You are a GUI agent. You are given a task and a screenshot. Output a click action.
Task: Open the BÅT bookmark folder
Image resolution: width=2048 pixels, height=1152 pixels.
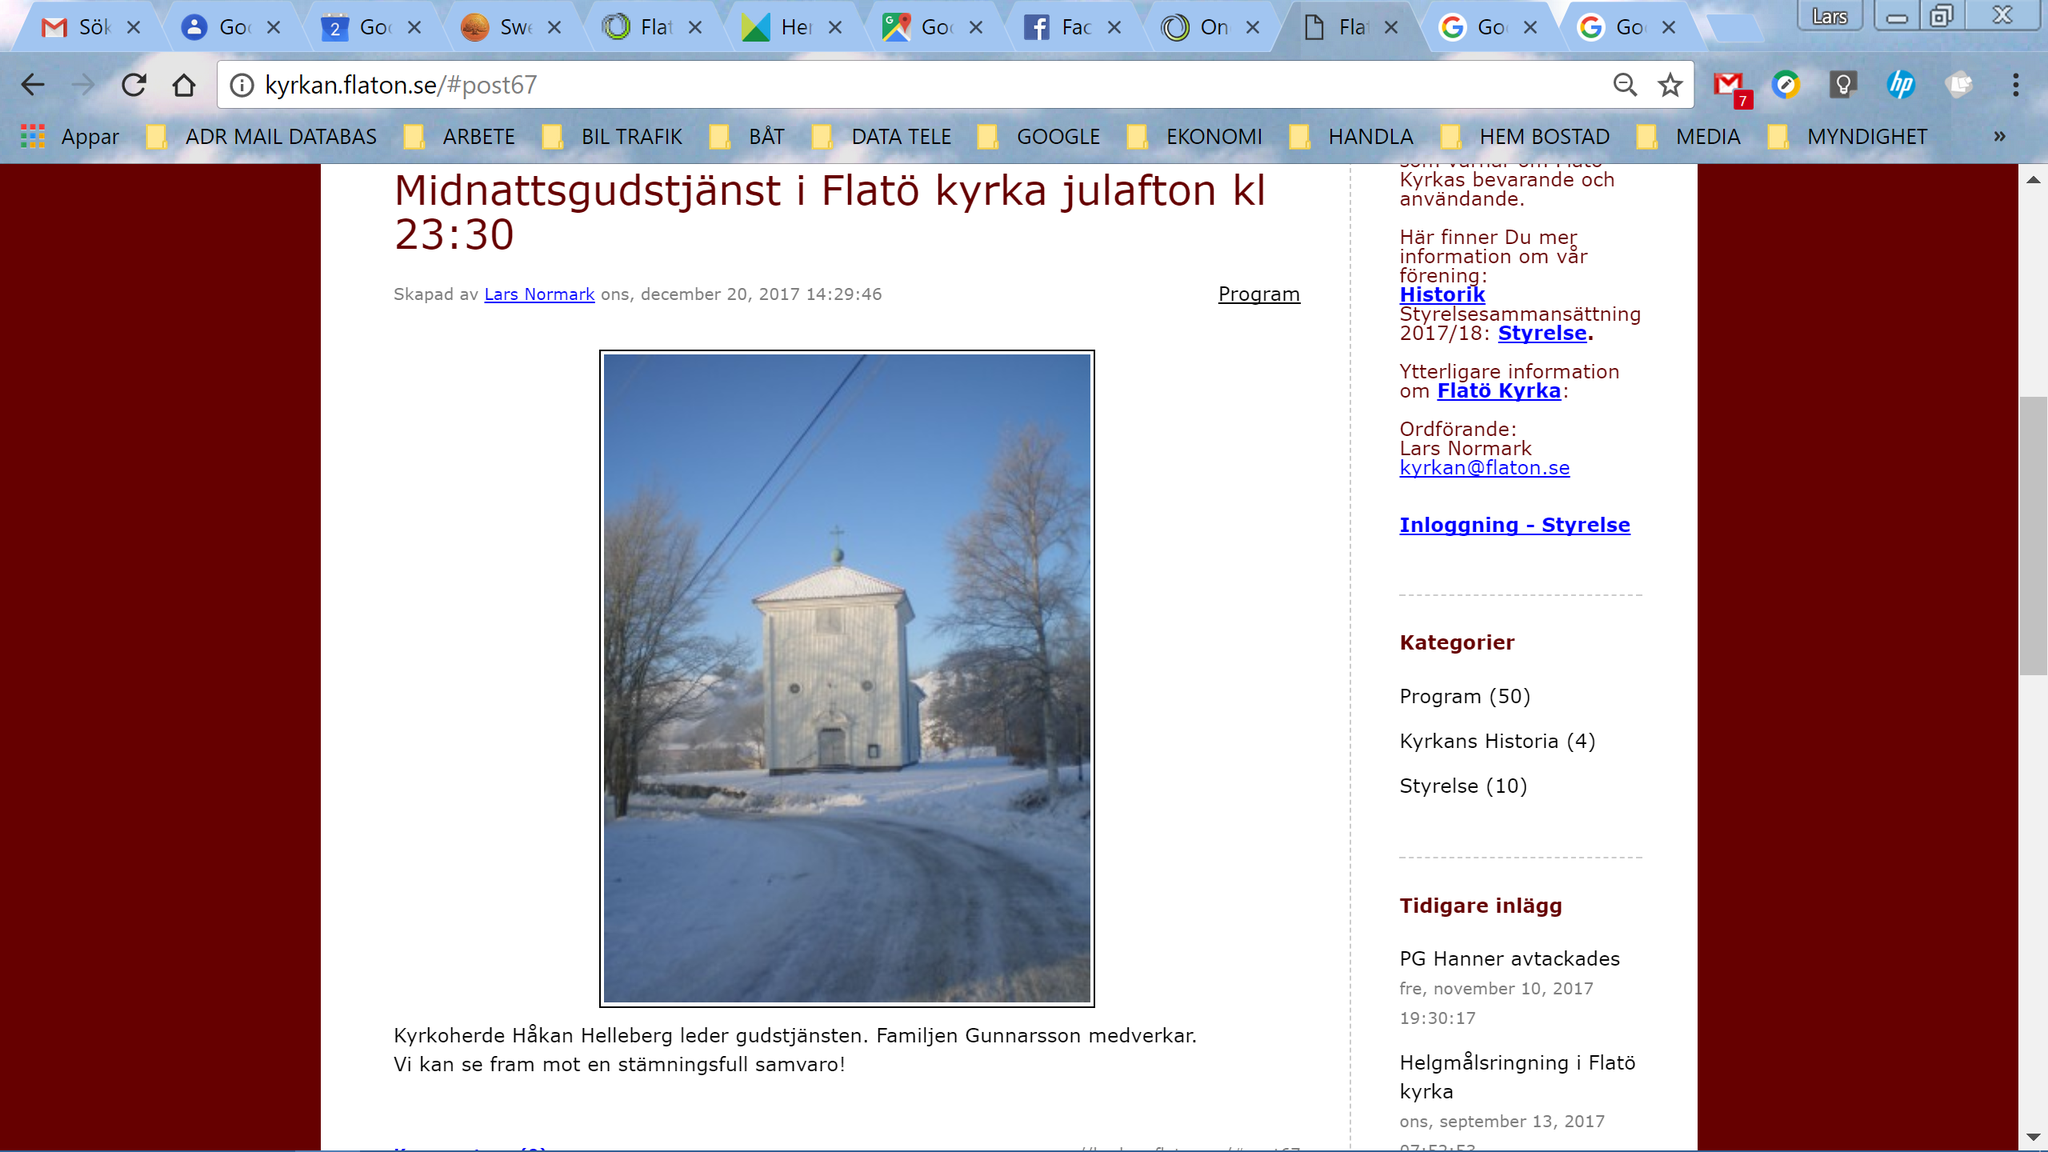point(747,136)
